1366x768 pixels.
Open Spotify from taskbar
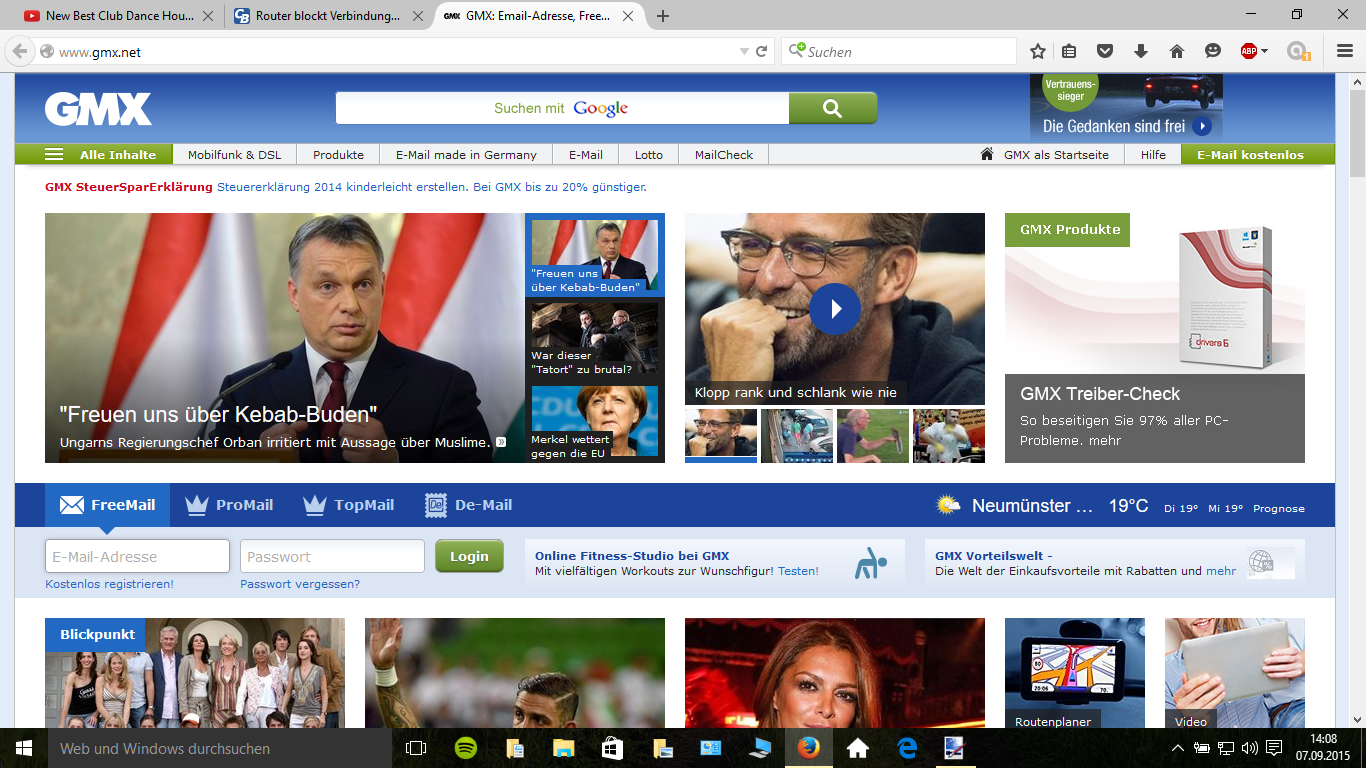(x=466, y=748)
